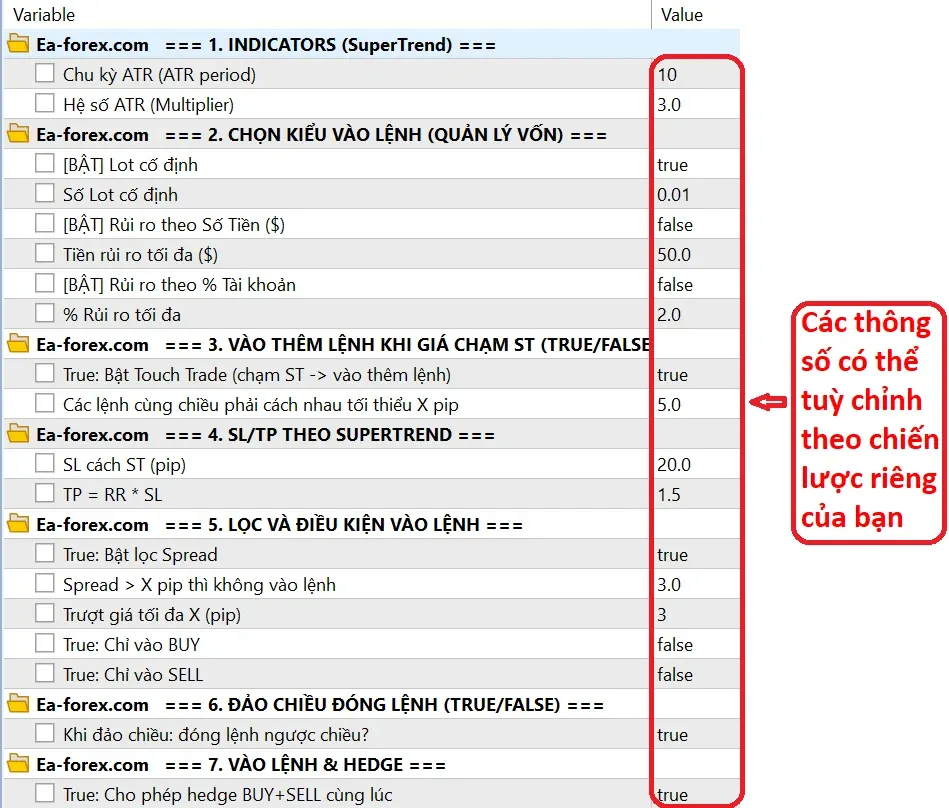Click folder icon of section 3 VÀO THÊM LỆNH
This screenshot has height=808, width=949.
coord(18,344)
